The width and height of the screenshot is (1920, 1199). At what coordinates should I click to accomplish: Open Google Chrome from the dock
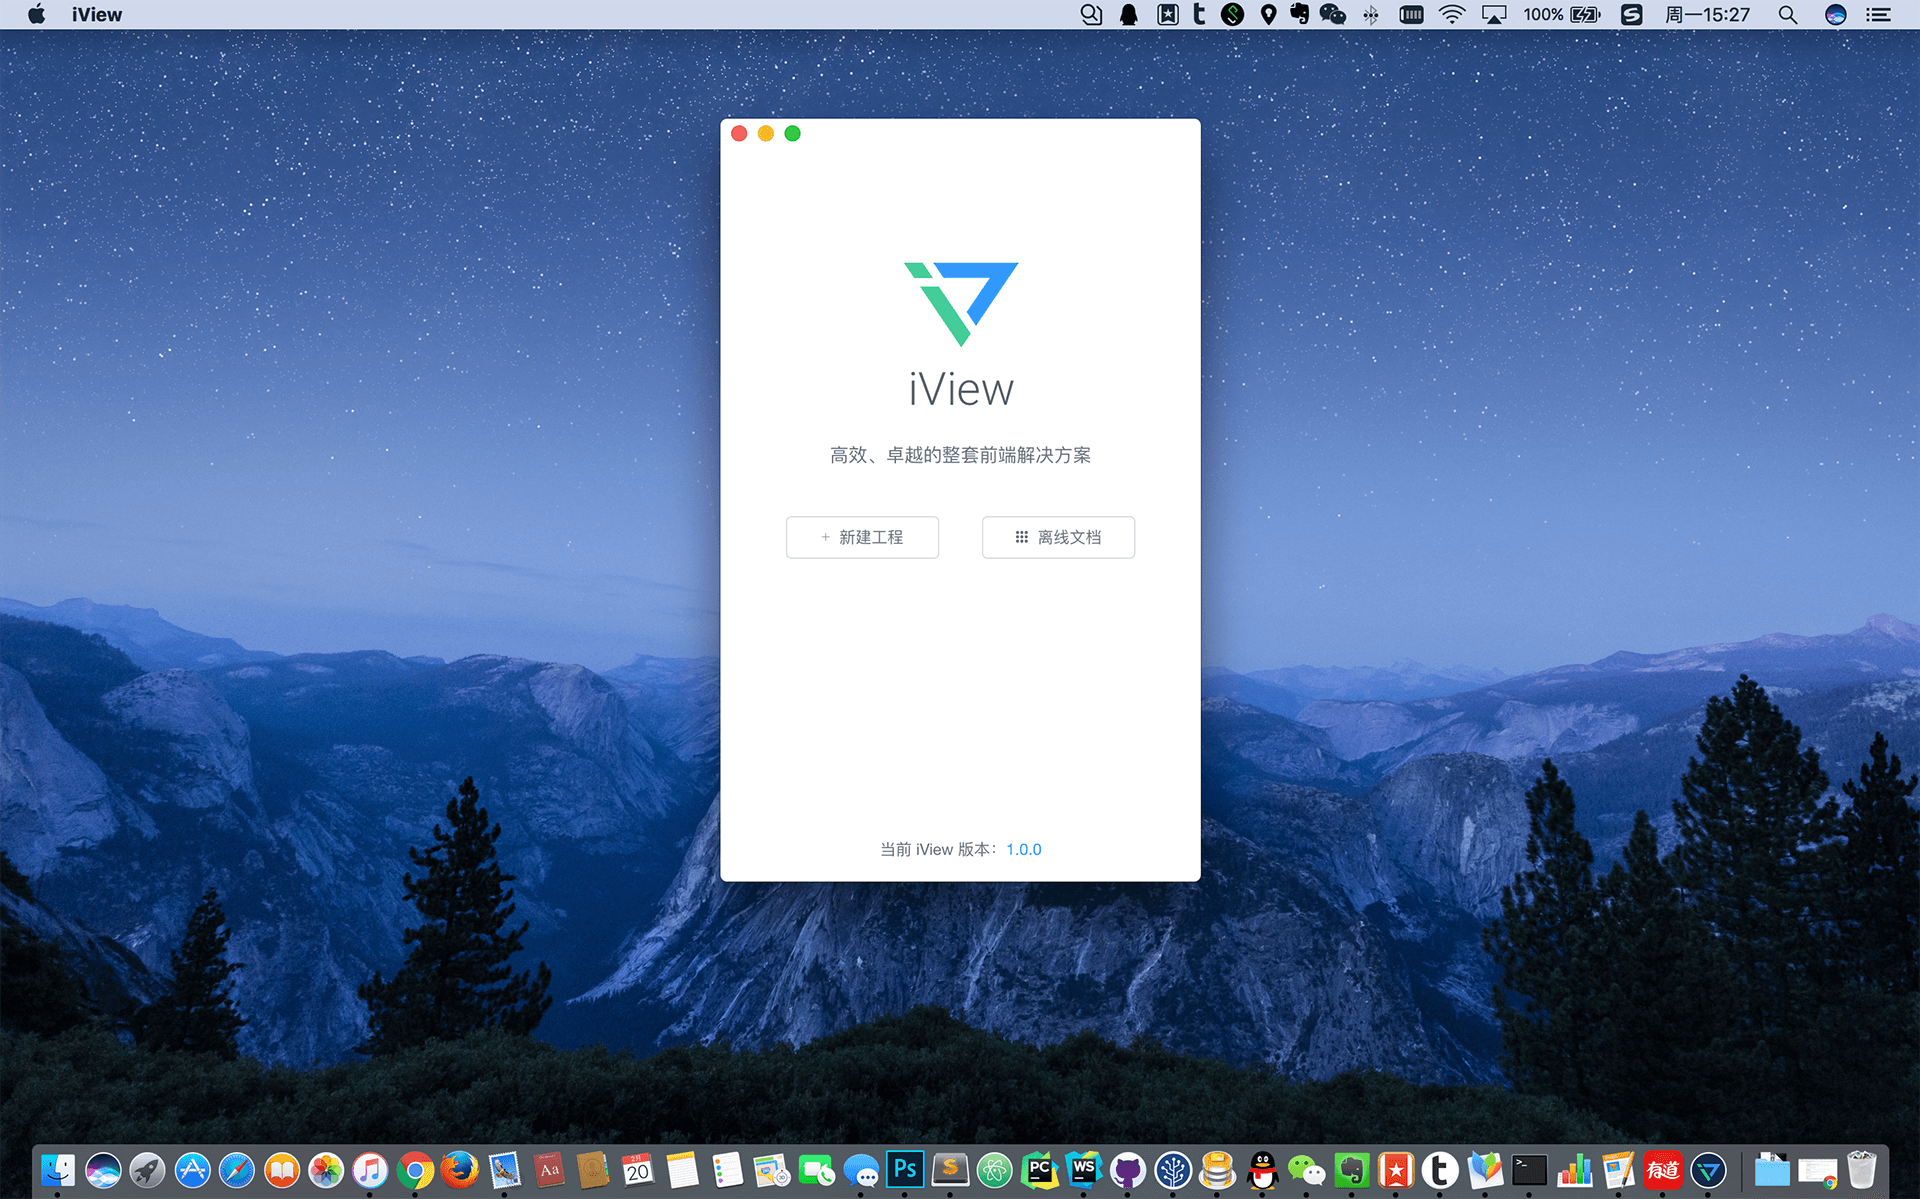pos(415,1170)
